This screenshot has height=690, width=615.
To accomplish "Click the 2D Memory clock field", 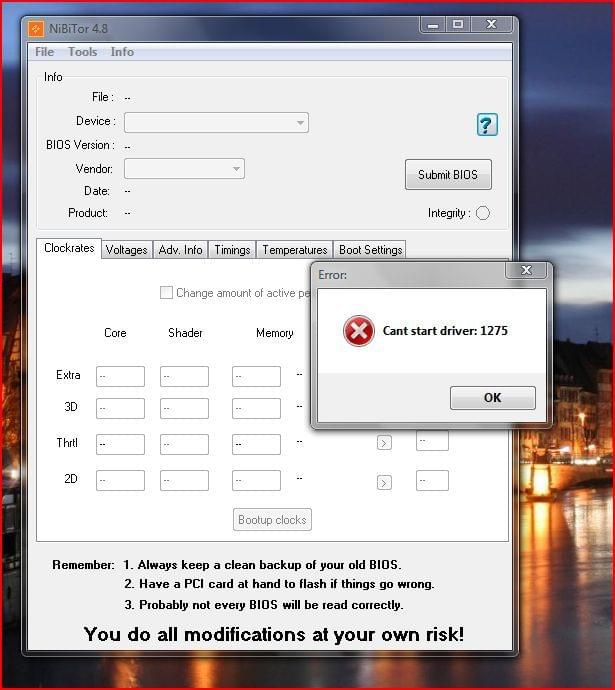I will (256, 480).
